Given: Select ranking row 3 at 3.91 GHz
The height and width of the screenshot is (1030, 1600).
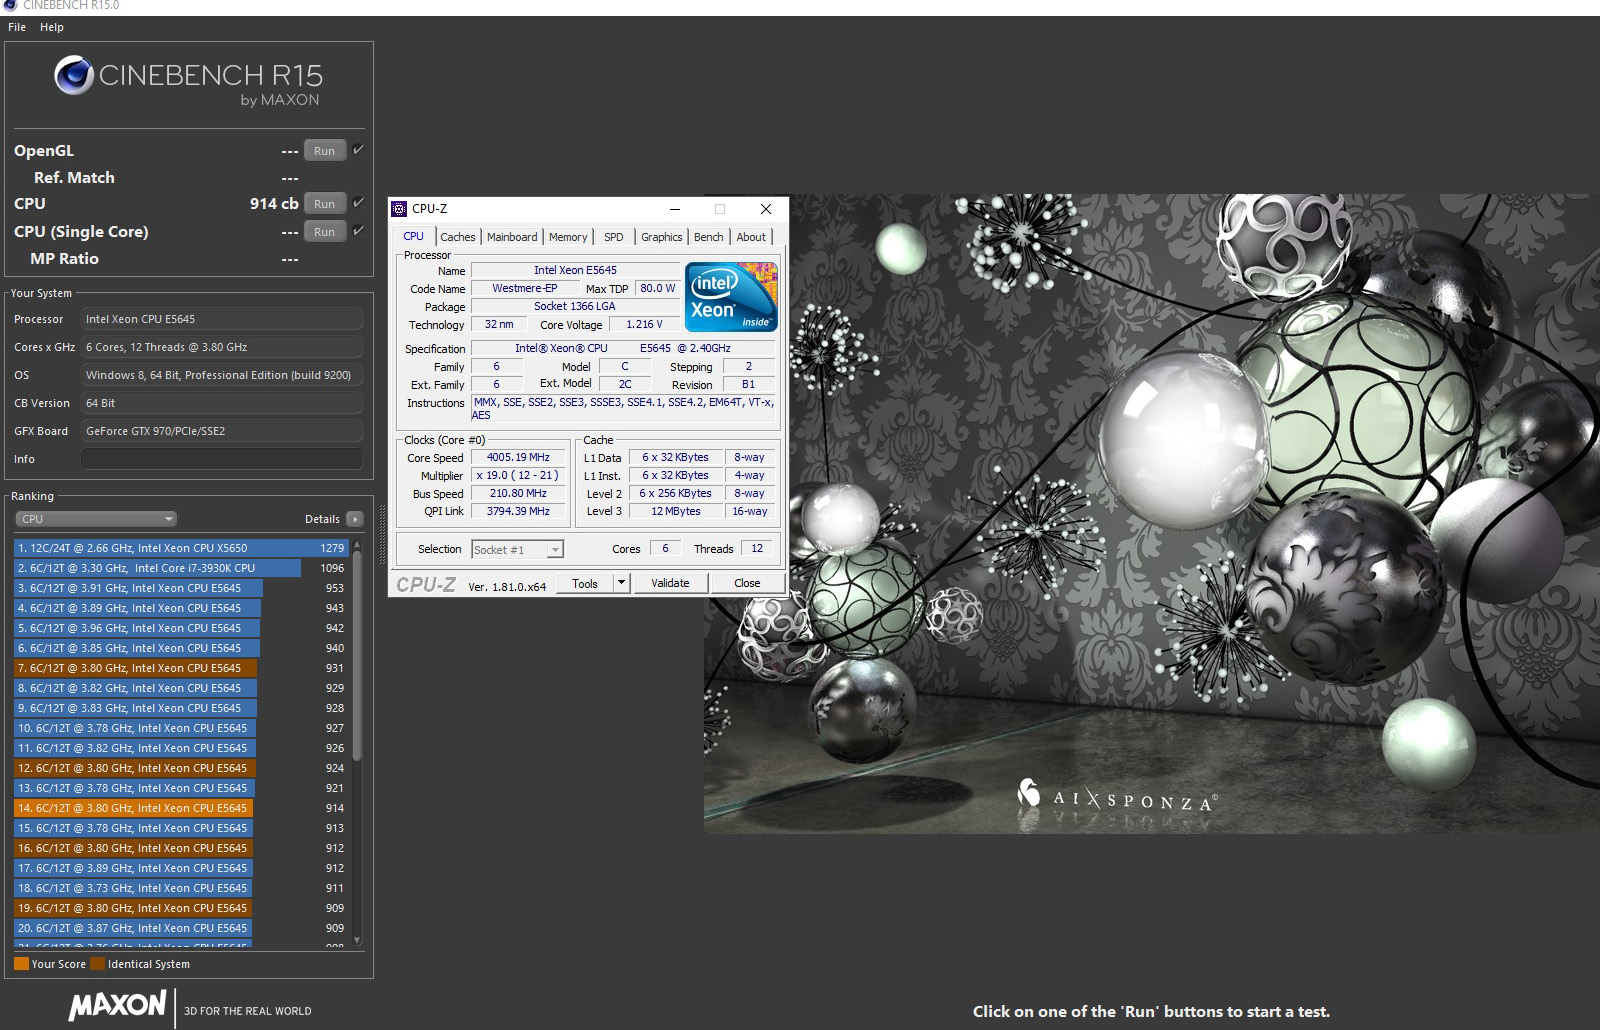Looking at the screenshot, I should [x=181, y=588].
